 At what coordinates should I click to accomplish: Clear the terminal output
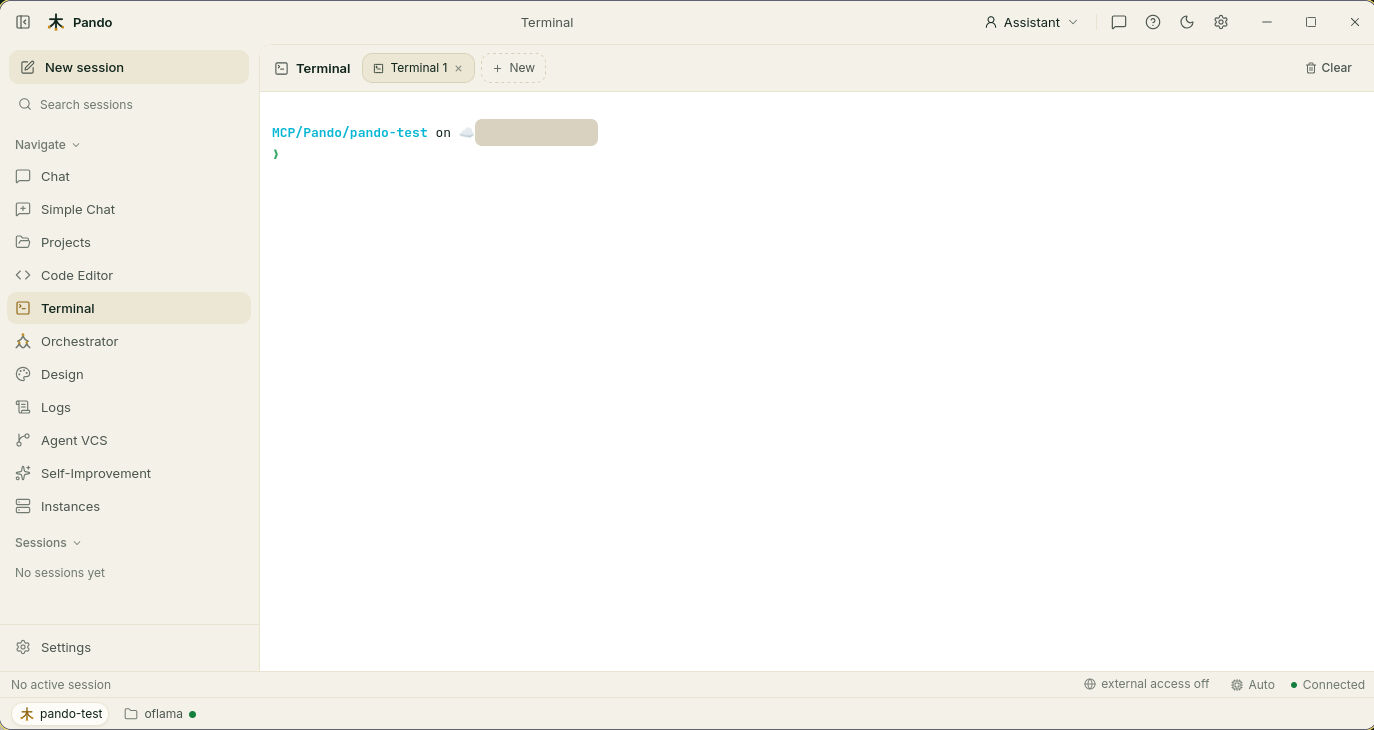(x=1328, y=68)
